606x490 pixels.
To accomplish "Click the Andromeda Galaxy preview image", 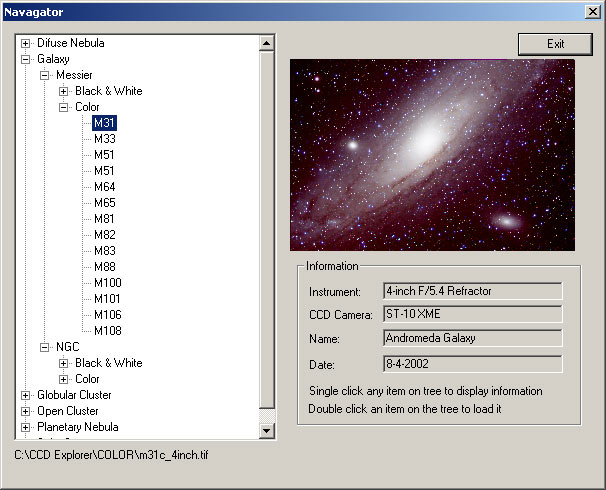I will pyautogui.click(x=432, y=154).
